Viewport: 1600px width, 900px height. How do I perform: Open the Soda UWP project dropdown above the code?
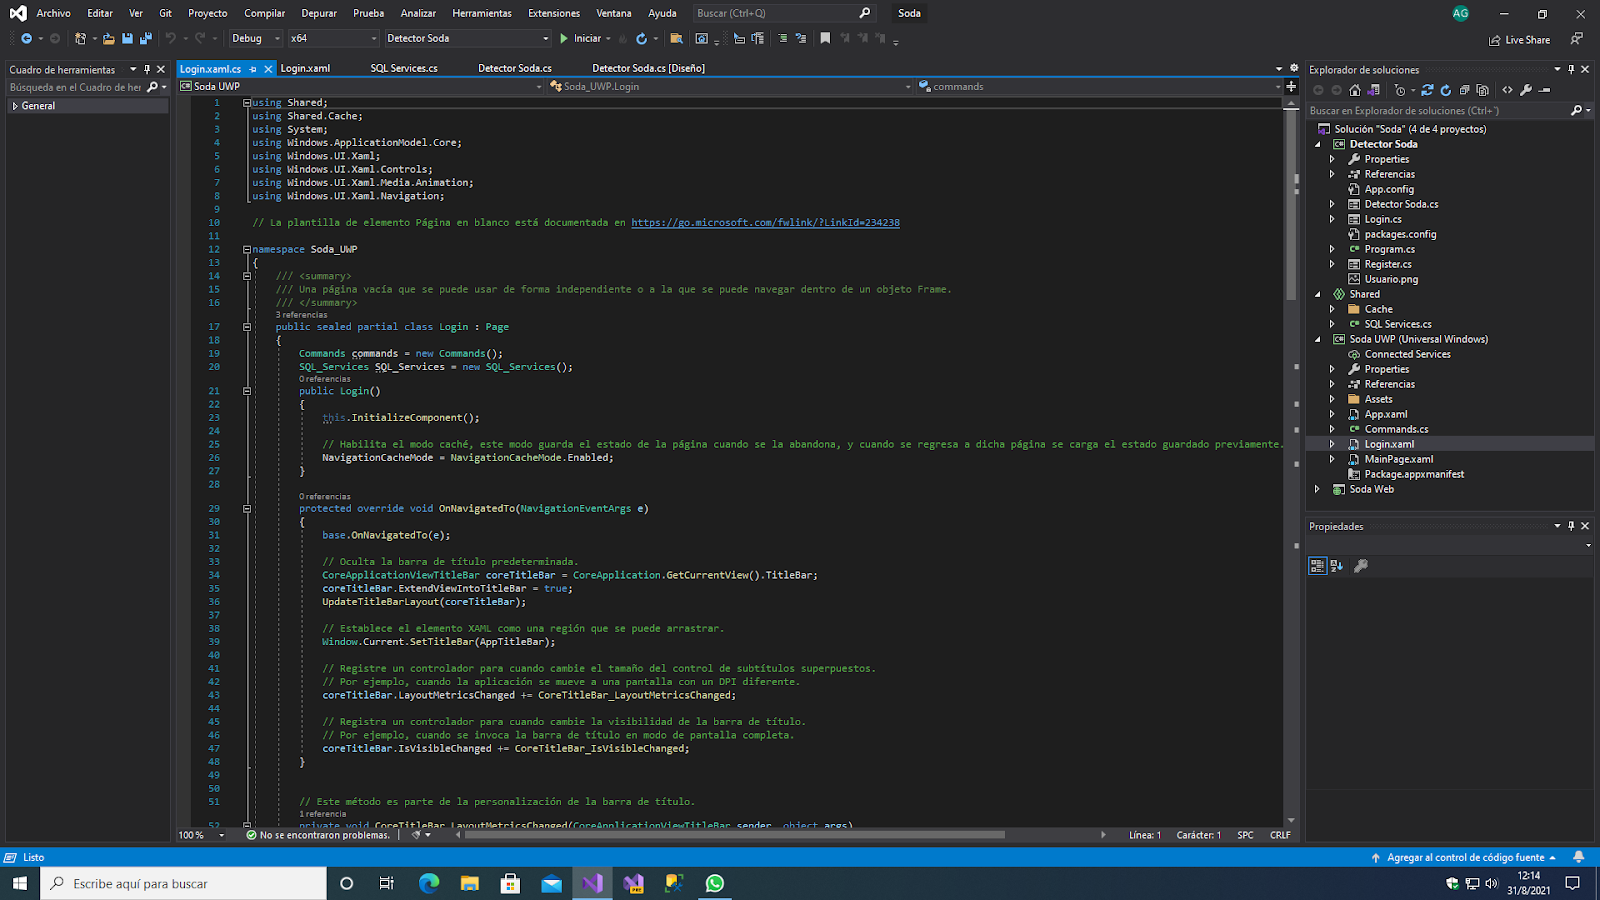(361, 86)
